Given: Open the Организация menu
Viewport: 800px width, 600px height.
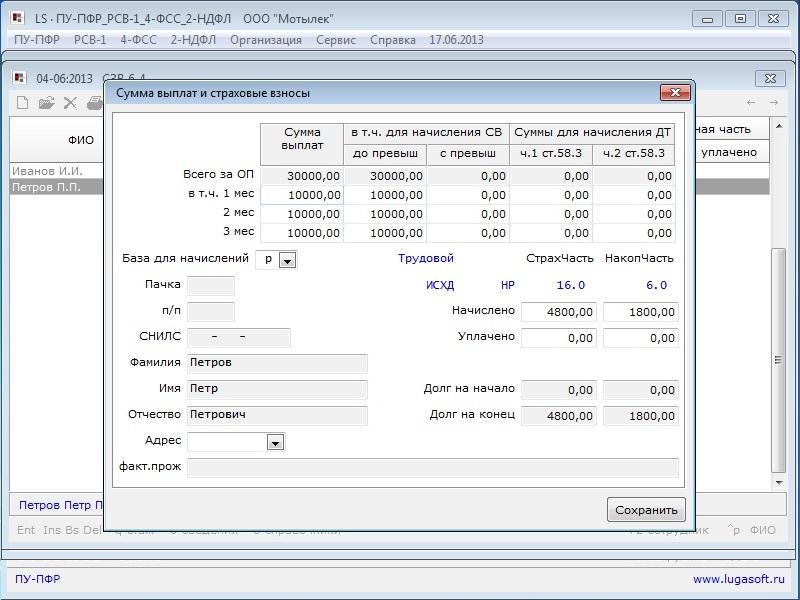Looking at the screenshot, I should tap(266, 40).
